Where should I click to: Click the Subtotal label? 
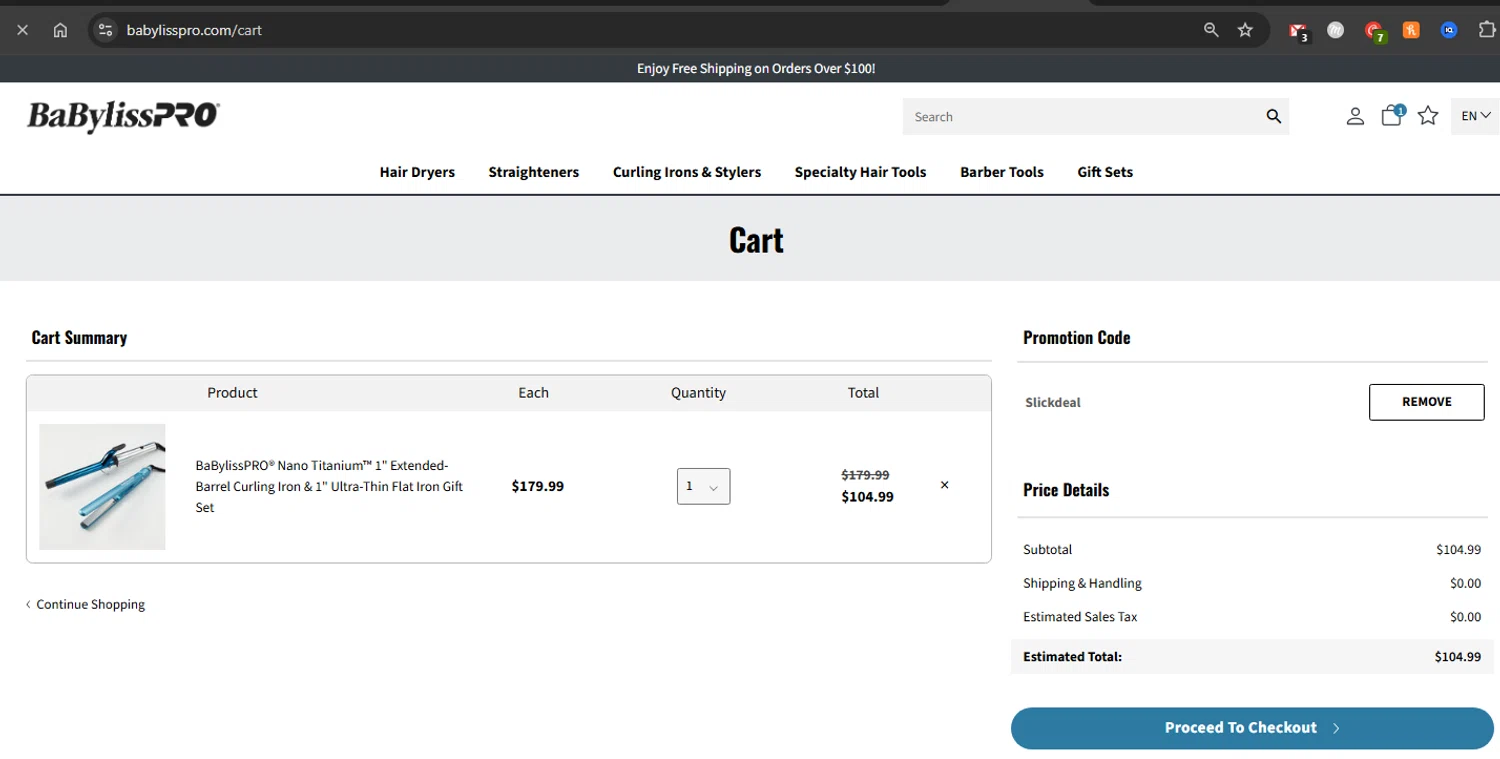(x=1047, y=549)
